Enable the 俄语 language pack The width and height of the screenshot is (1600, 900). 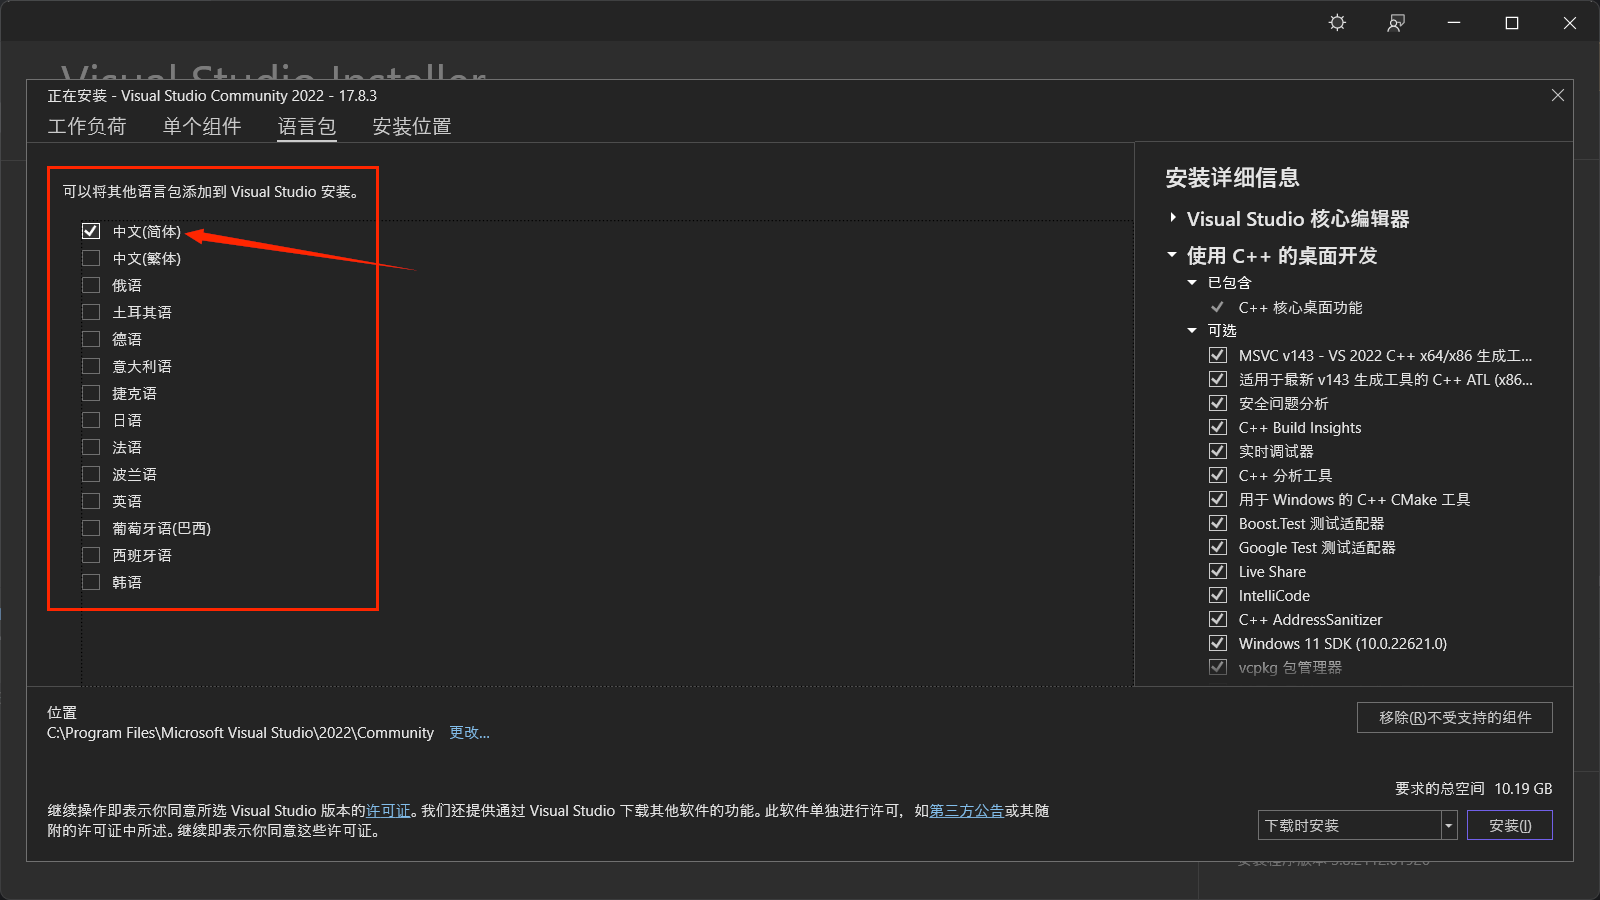[x=91, y=285]
